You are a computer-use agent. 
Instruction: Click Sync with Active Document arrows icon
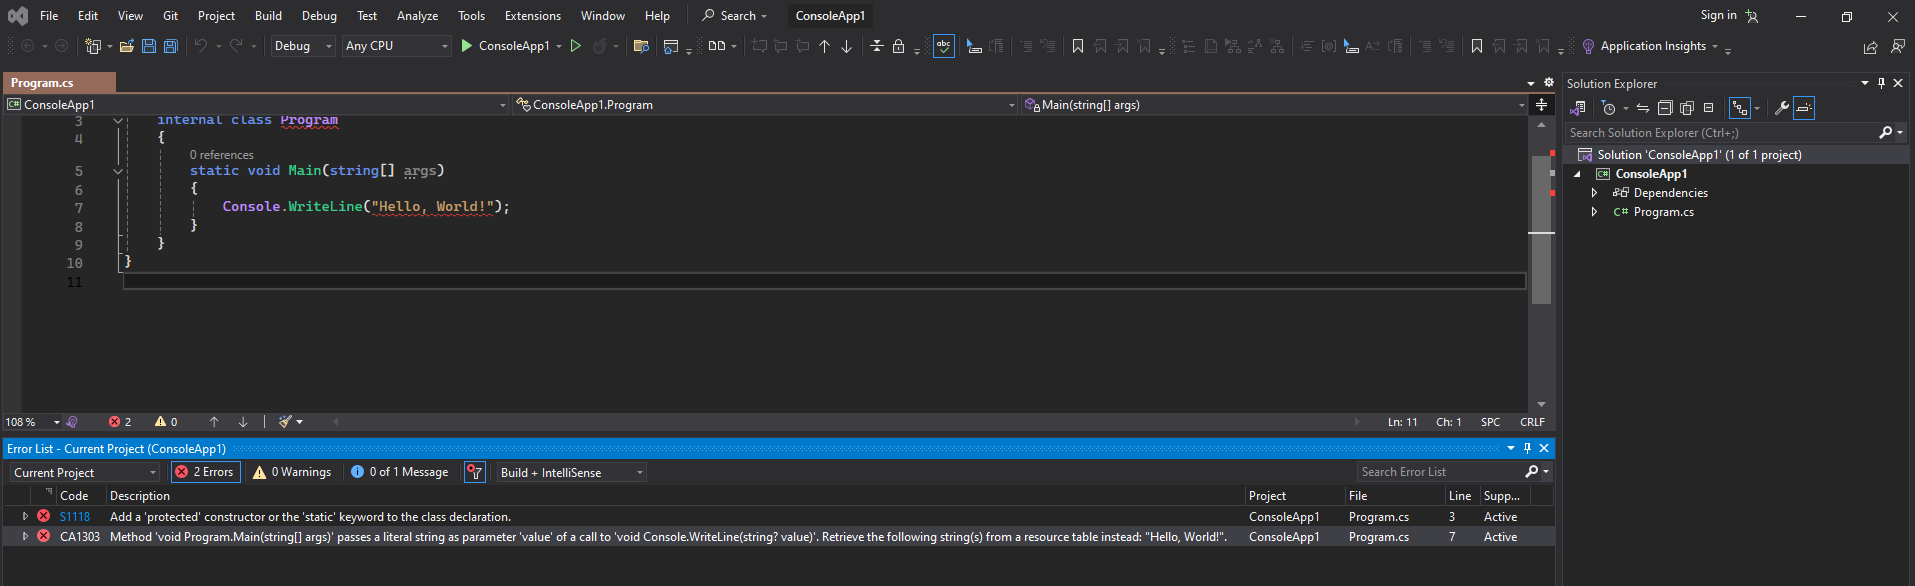[1643, 108]
